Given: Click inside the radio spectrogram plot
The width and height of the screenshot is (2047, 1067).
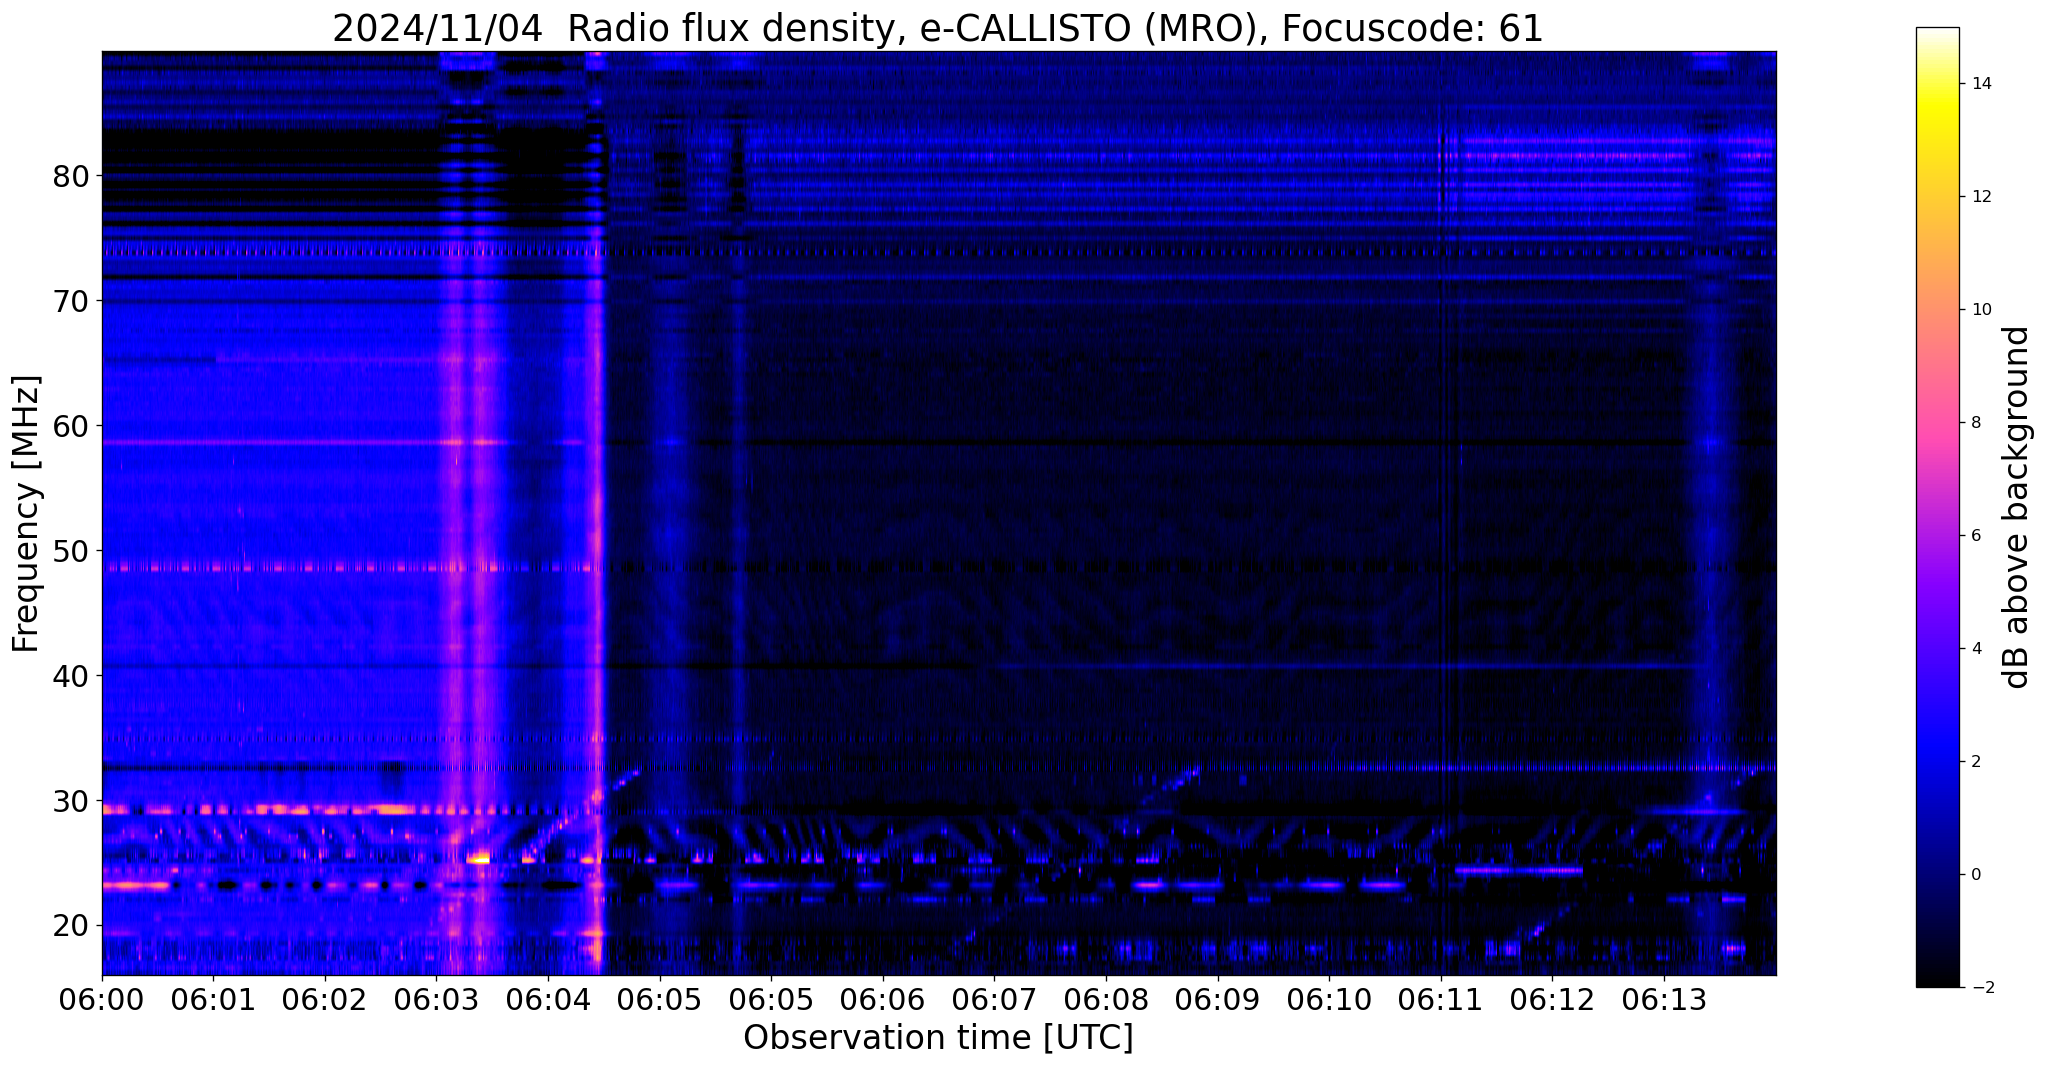Looking at the screenshot, I should (939, 513).
